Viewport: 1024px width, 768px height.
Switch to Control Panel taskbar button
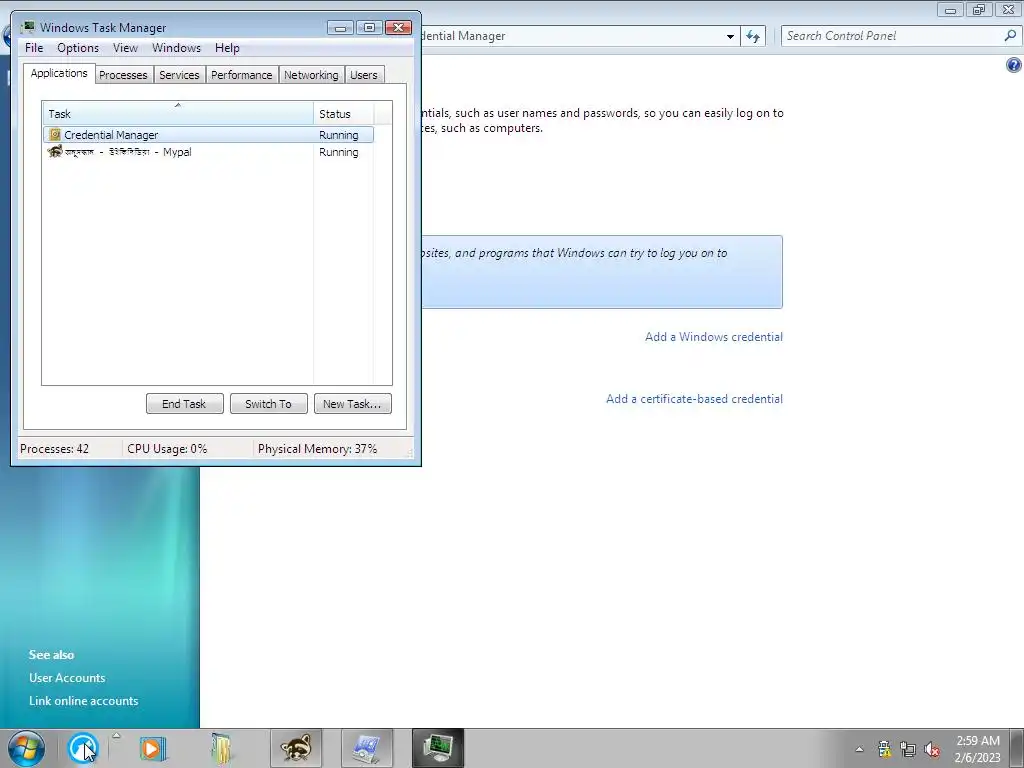(366, 748)
